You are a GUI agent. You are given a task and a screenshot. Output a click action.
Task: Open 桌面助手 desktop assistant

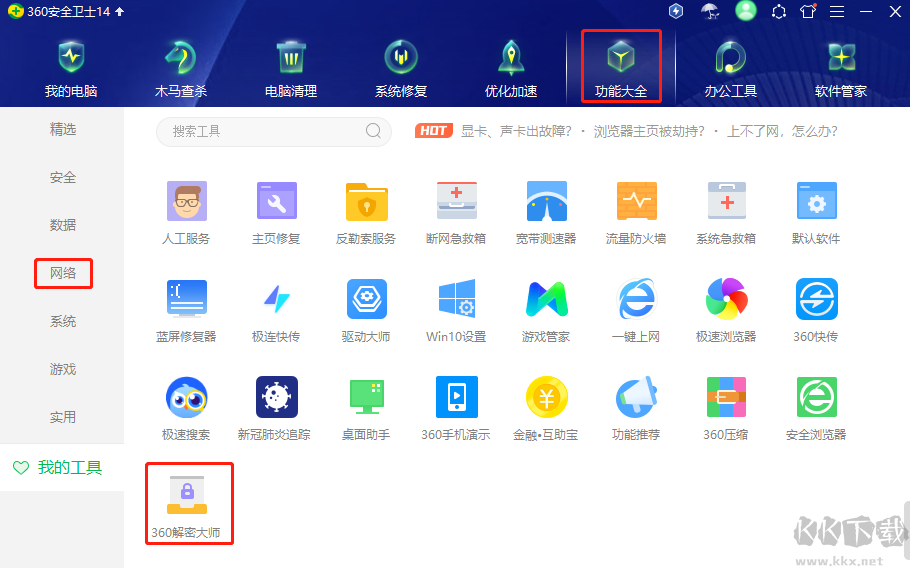pos(366,408)
